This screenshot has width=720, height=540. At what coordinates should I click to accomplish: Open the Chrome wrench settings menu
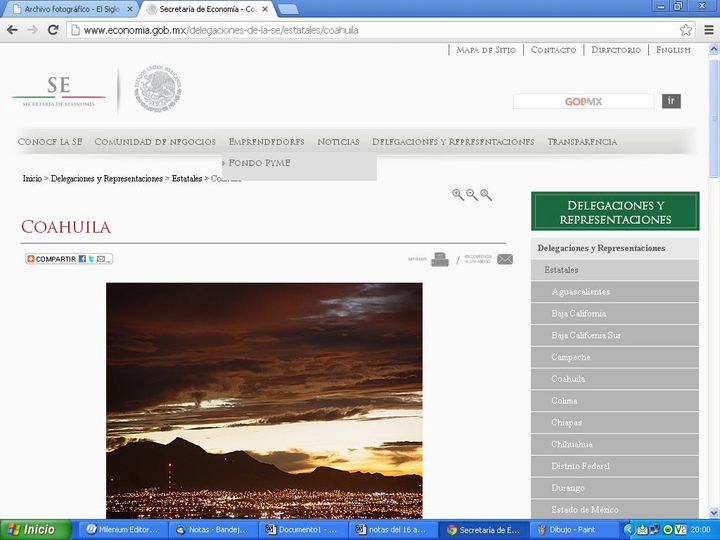click(x=707, y=30)
